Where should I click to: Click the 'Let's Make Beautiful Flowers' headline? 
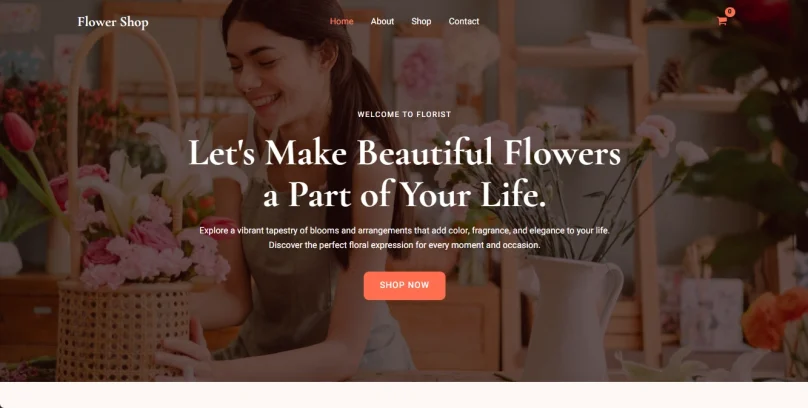pyautogui.click(x=405, y=153)
